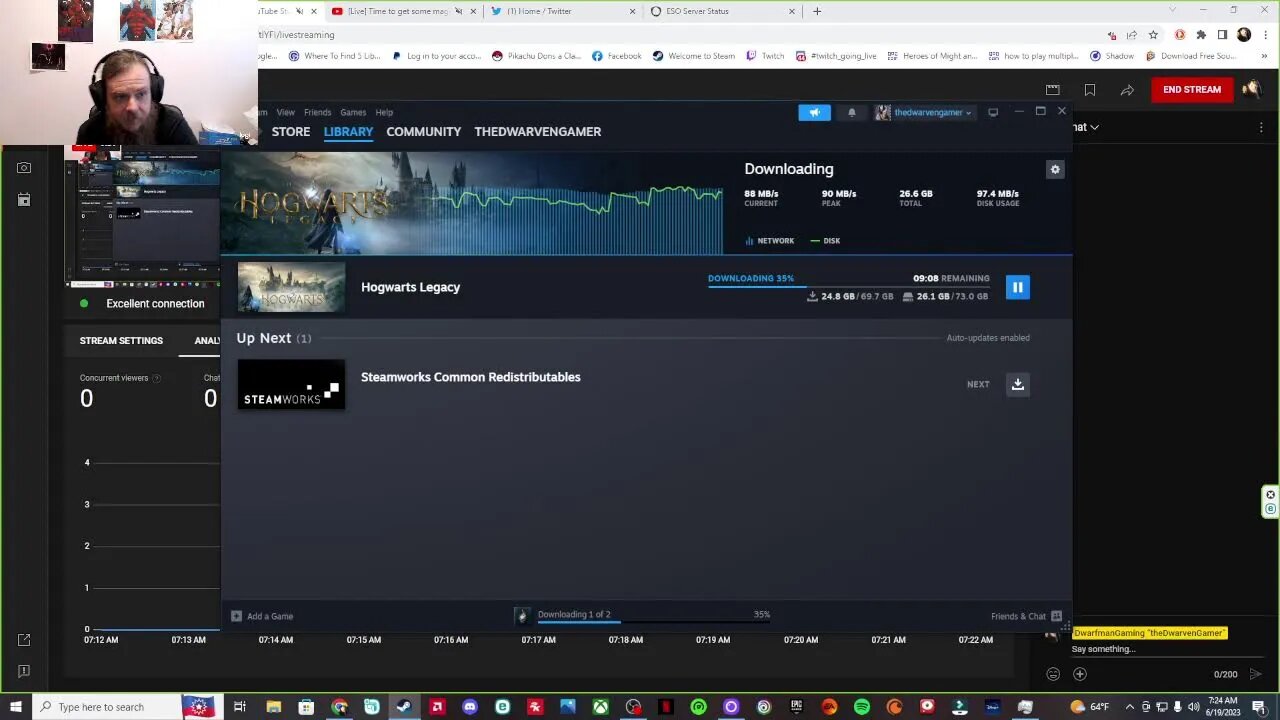Open Steam Friends menu
The height and width of the screenshot is (720, 1280).
click(x=317, y=112)
